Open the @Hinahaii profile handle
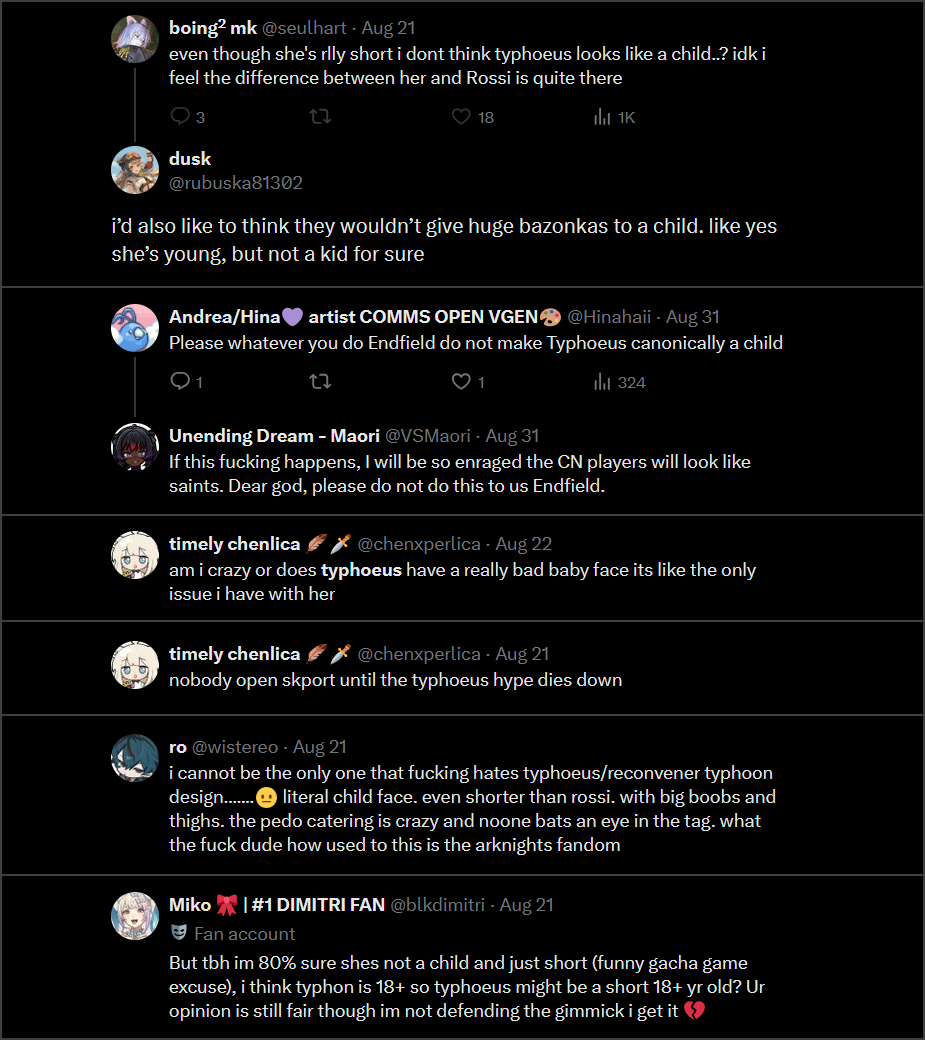 609,317
